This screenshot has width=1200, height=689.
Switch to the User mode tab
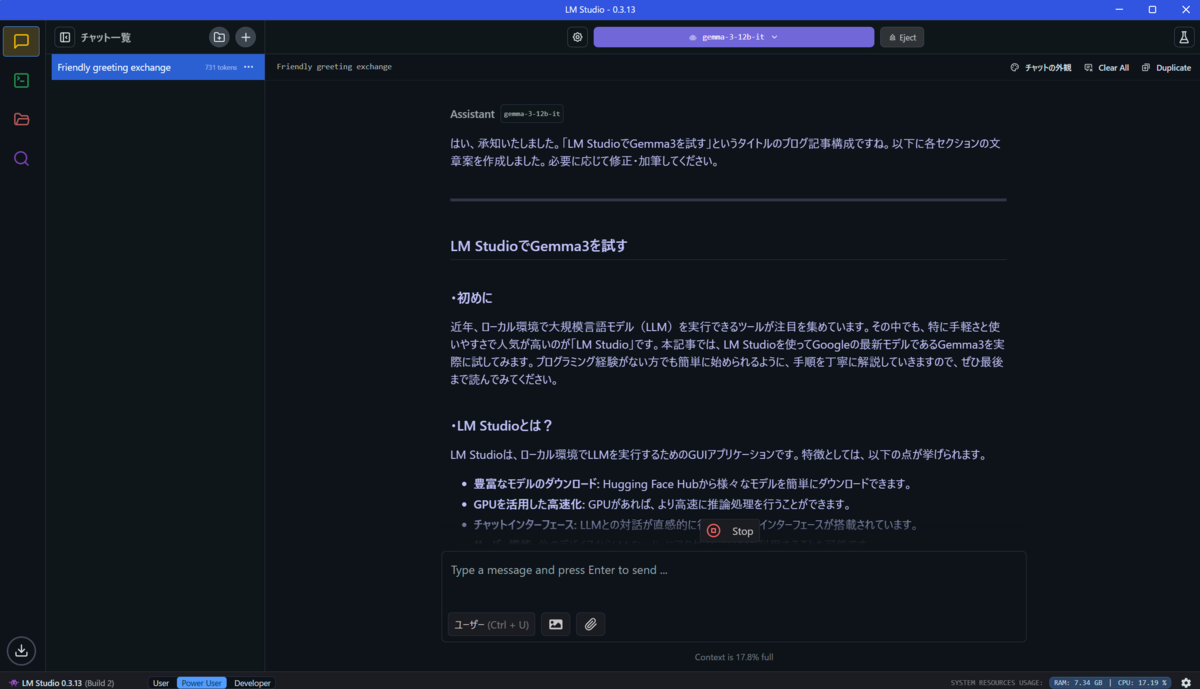click(160, 682)
